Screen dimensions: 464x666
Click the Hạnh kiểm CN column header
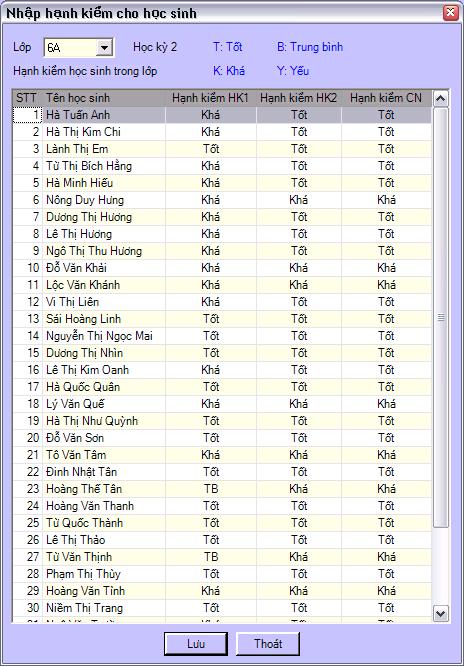(x=386, y=98)
